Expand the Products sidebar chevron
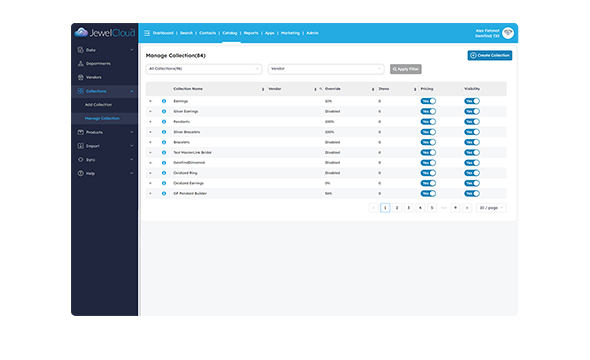Screen dimensions: 590x360 click(131, 132)
